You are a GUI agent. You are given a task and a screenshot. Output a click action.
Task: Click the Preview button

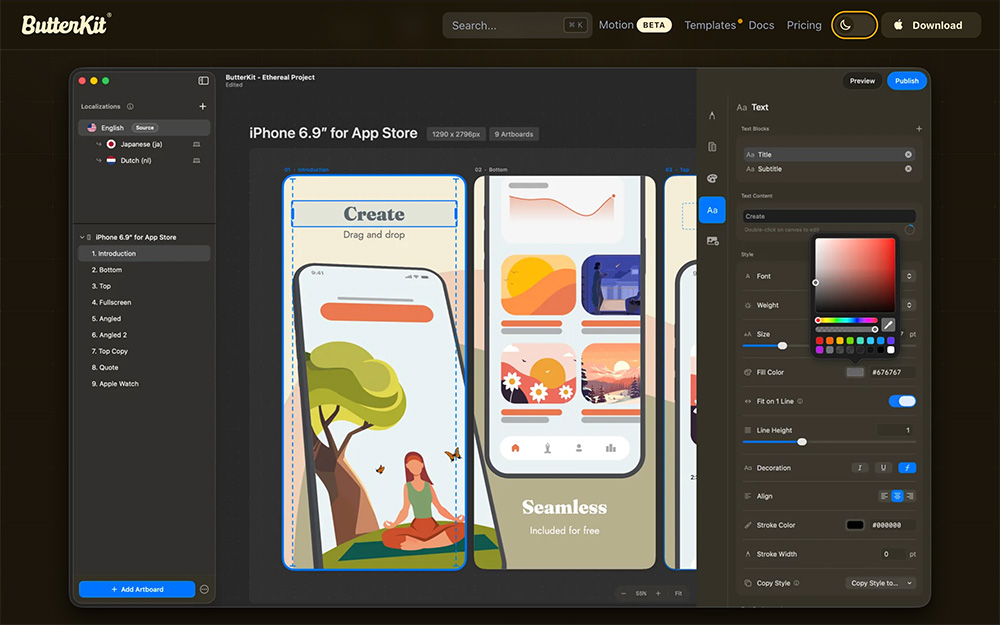pos(862,81)
